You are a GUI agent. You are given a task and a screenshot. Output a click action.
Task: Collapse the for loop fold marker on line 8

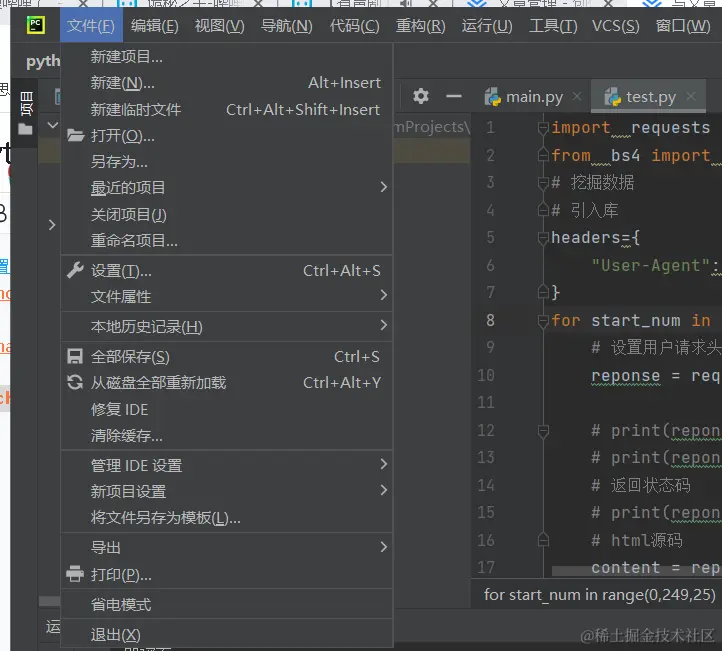tap(543, 320)
